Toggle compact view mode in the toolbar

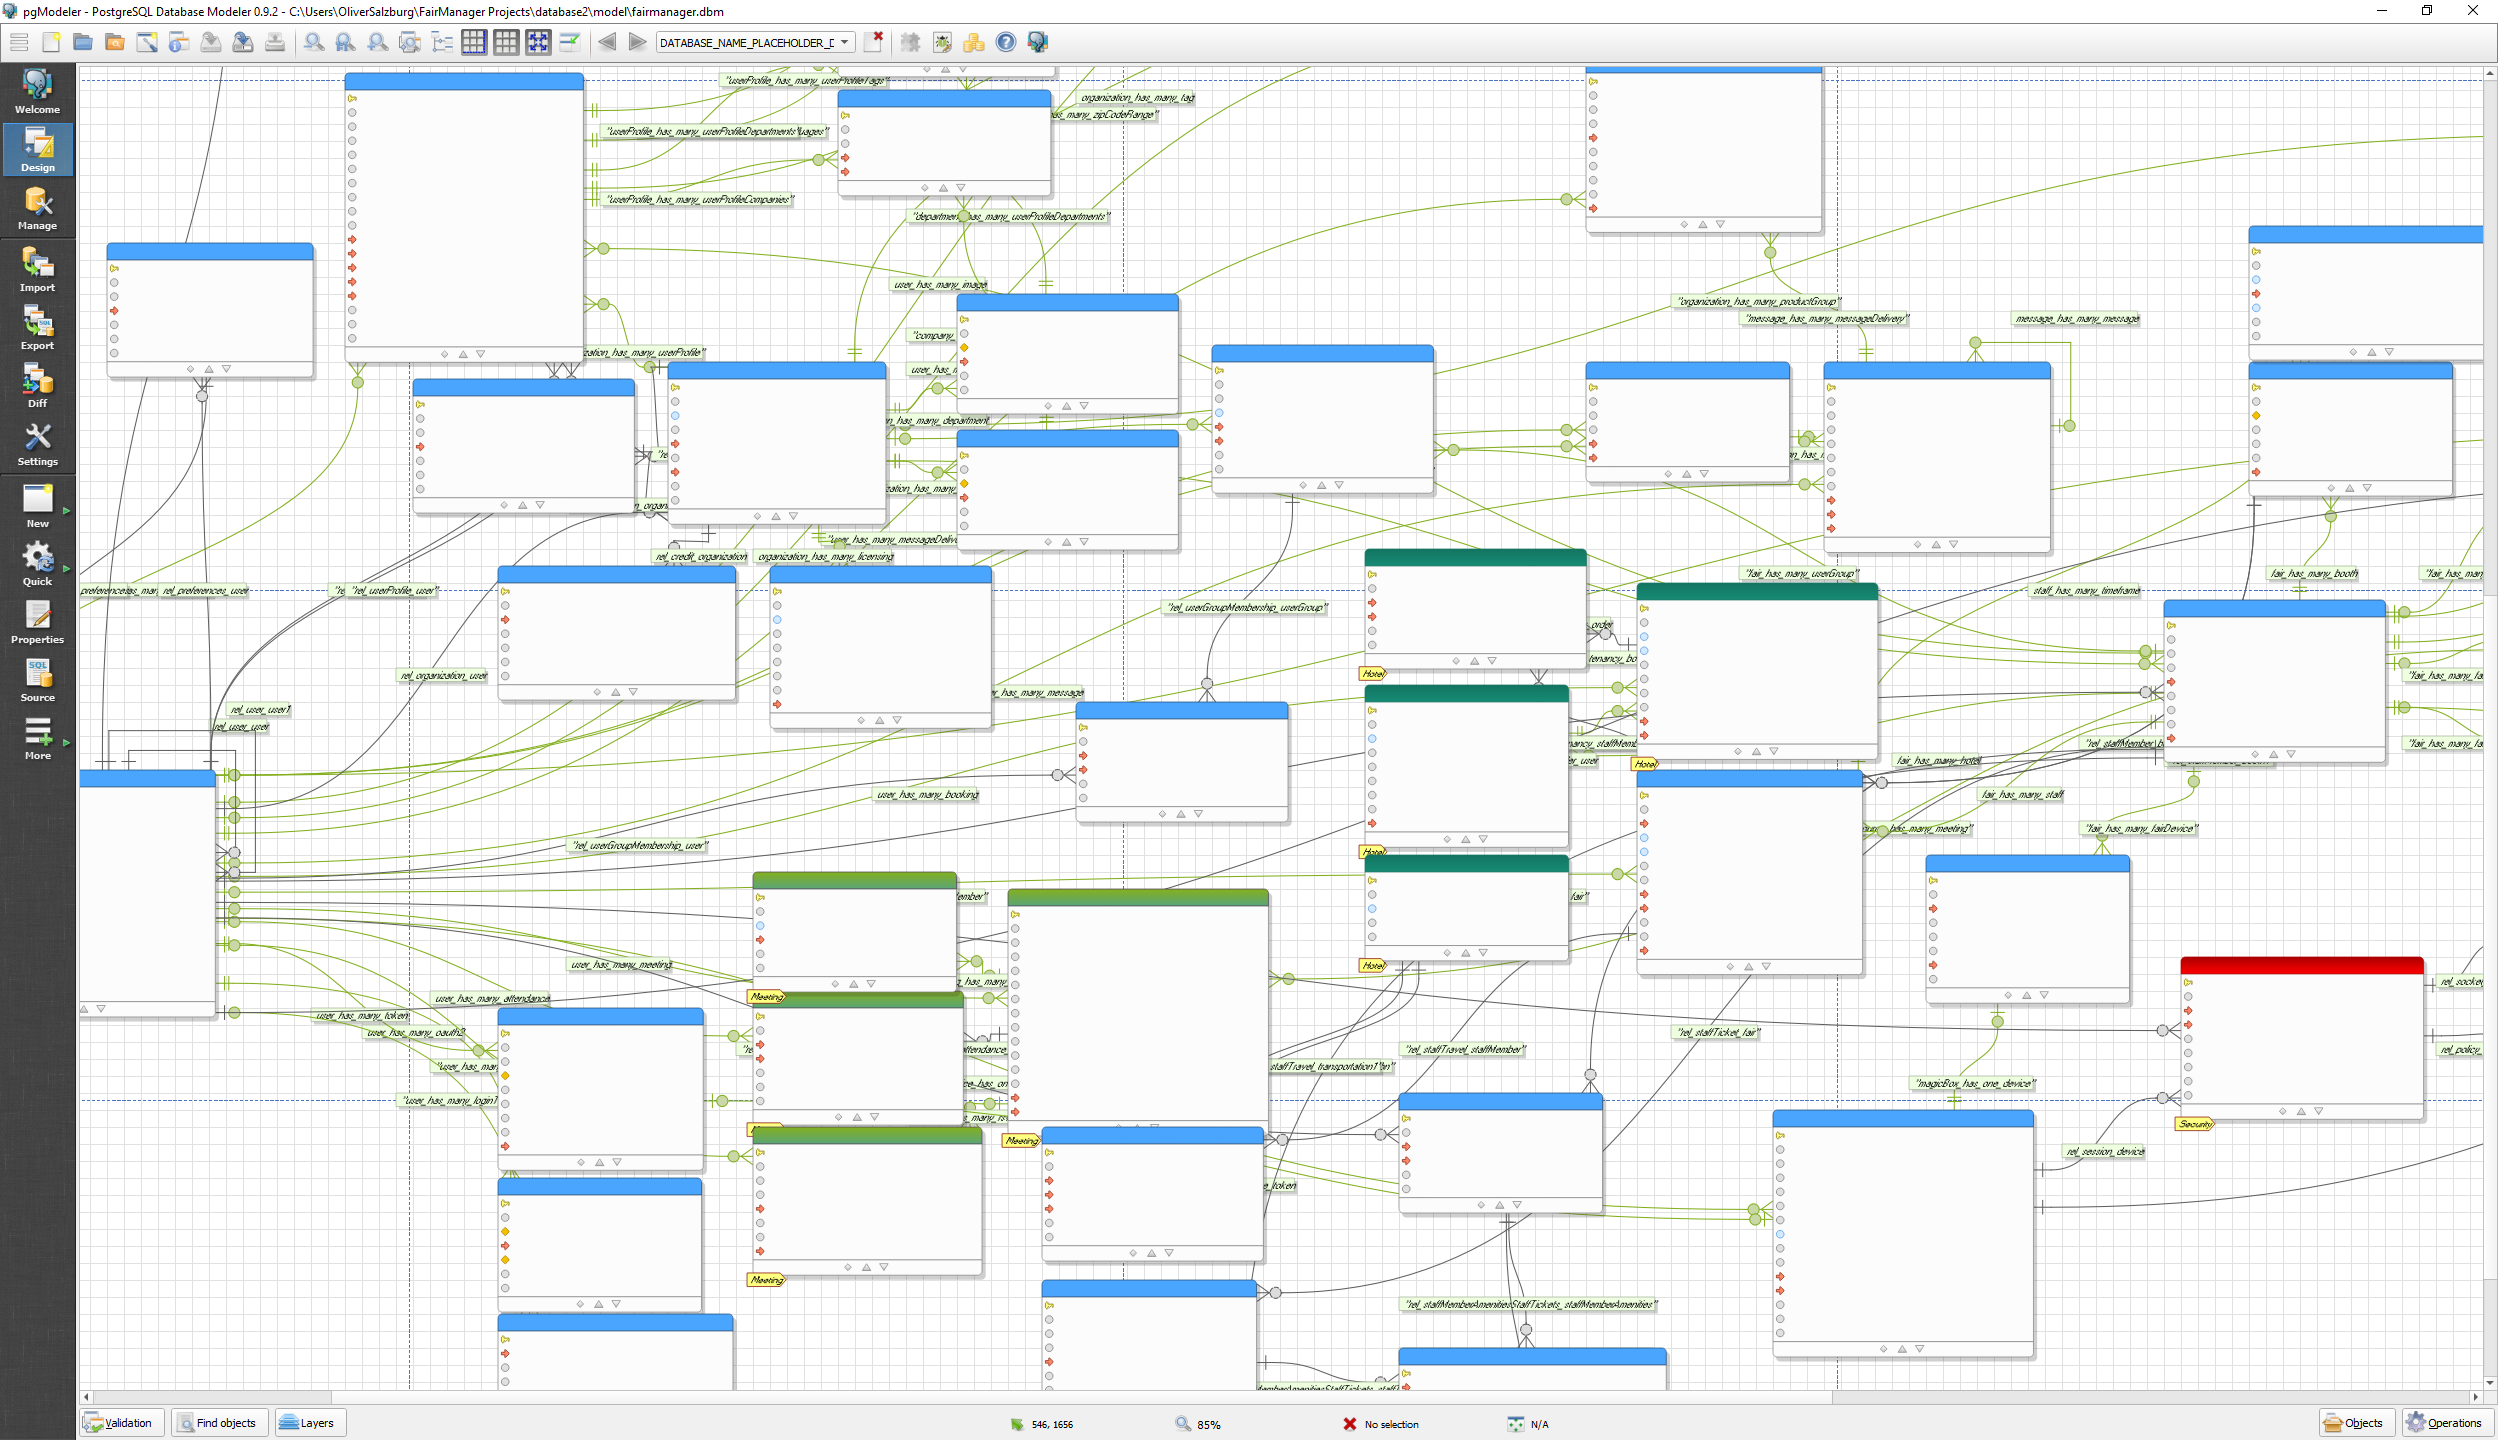tap(571, 42)
